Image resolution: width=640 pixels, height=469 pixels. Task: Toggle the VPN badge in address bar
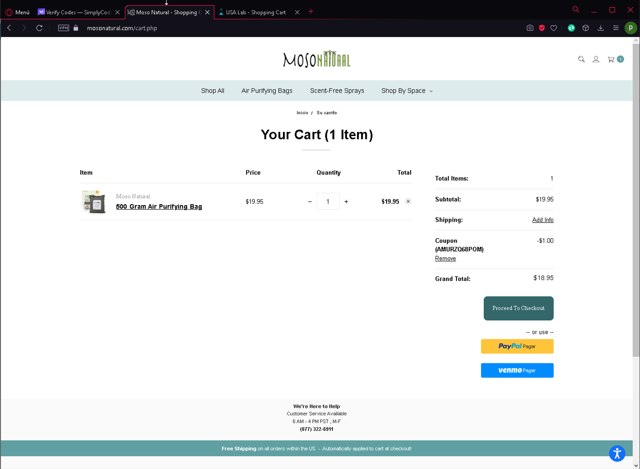click(63, 28)
